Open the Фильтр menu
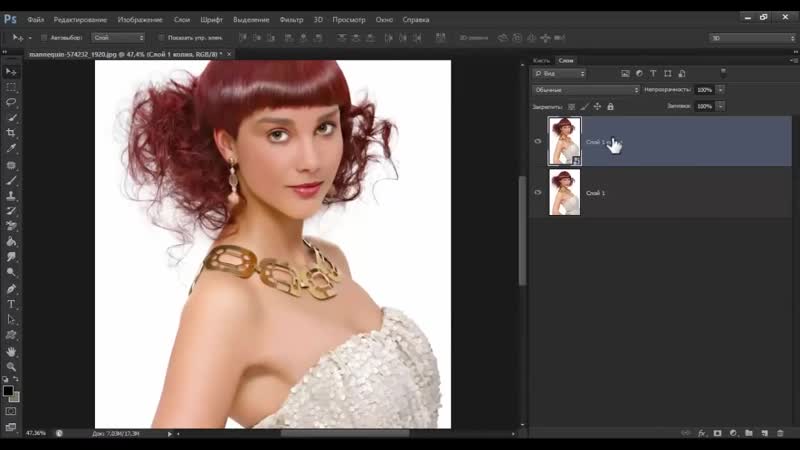This screenshot has height=450, width=800. point(291,19)
